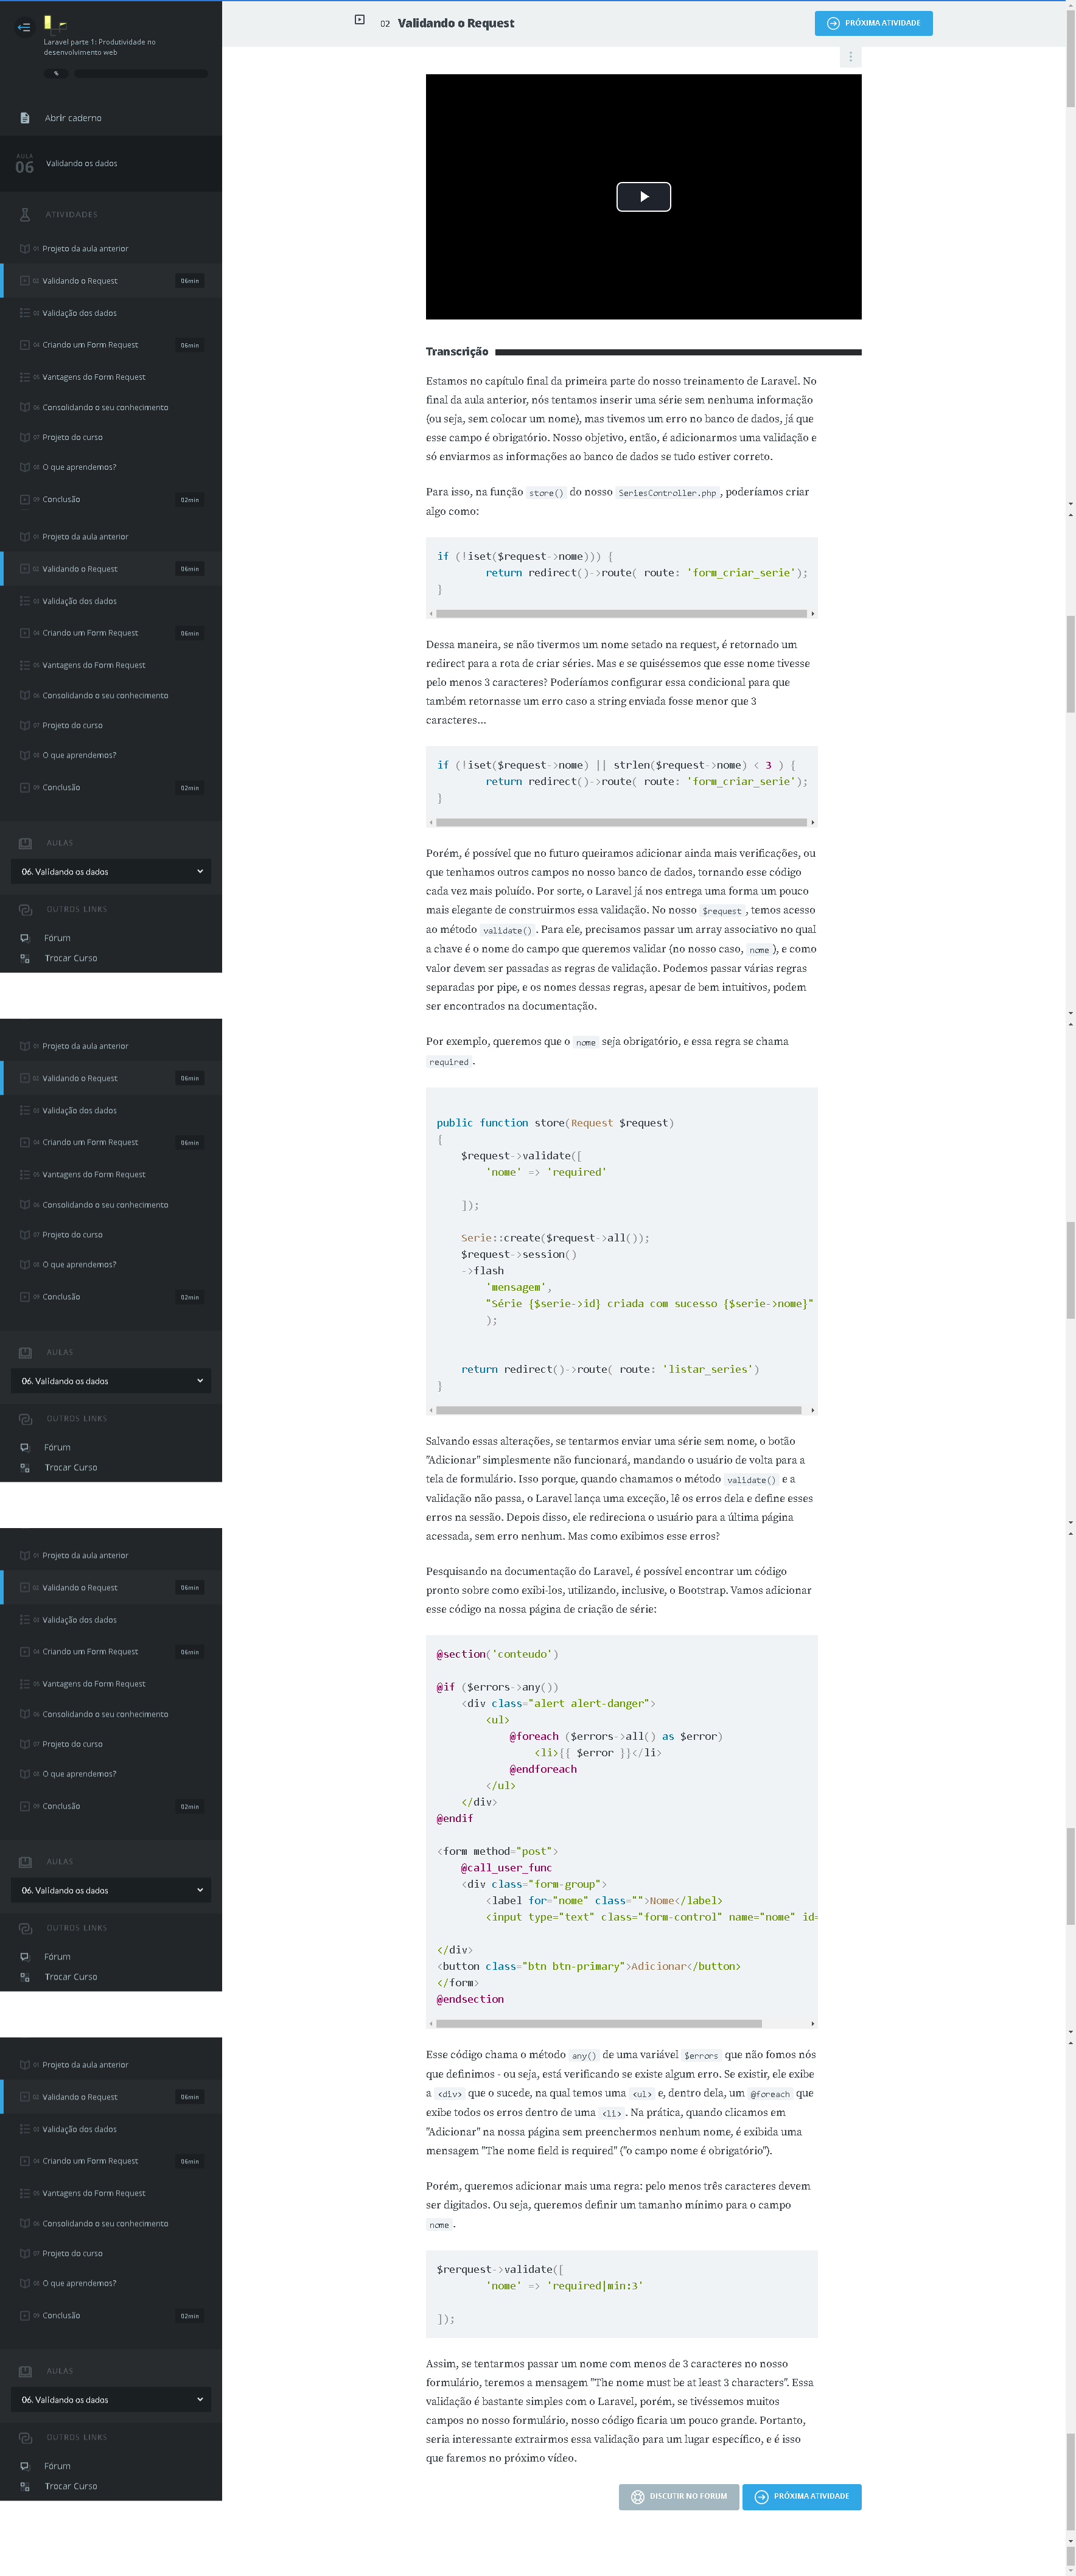The width and height of the screenshot is (1076, 2576).
Task: Open Aula 06 Validando os dados heading
Action: (81, 164)
